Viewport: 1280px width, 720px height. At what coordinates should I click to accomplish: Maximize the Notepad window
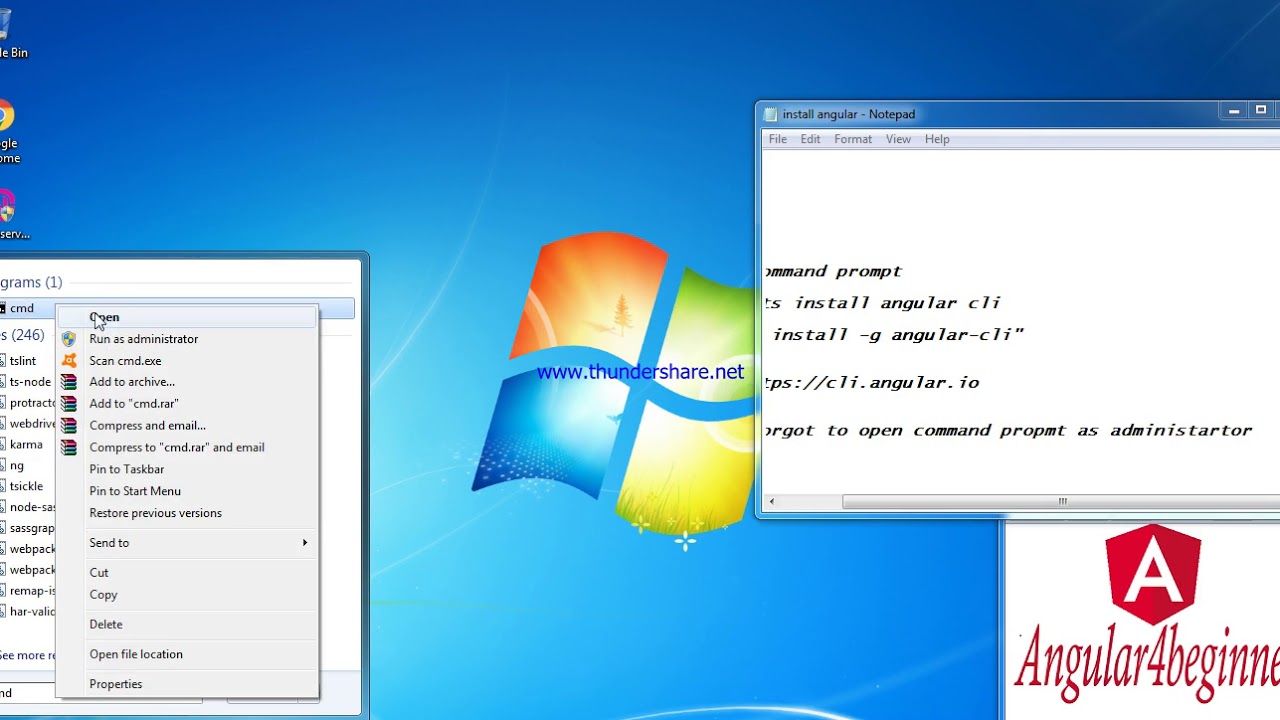coord(1261,111)
